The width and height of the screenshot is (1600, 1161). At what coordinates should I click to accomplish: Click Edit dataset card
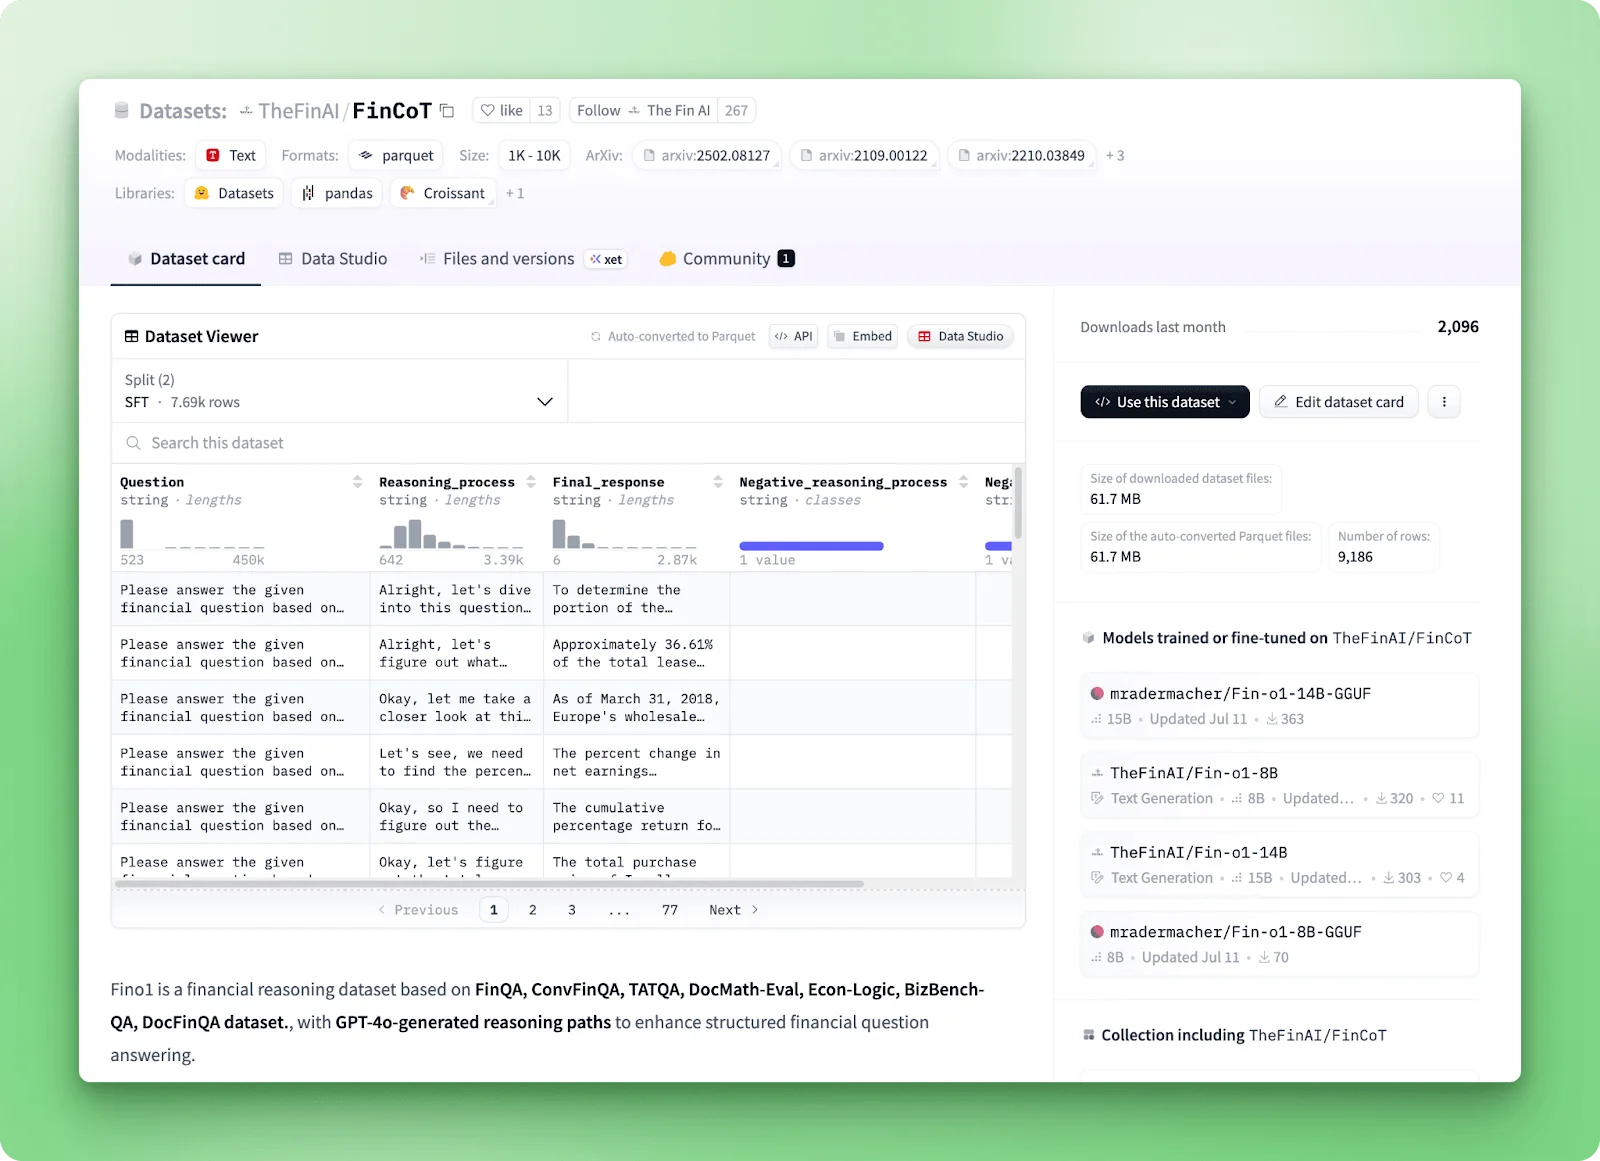(1339, 402)
